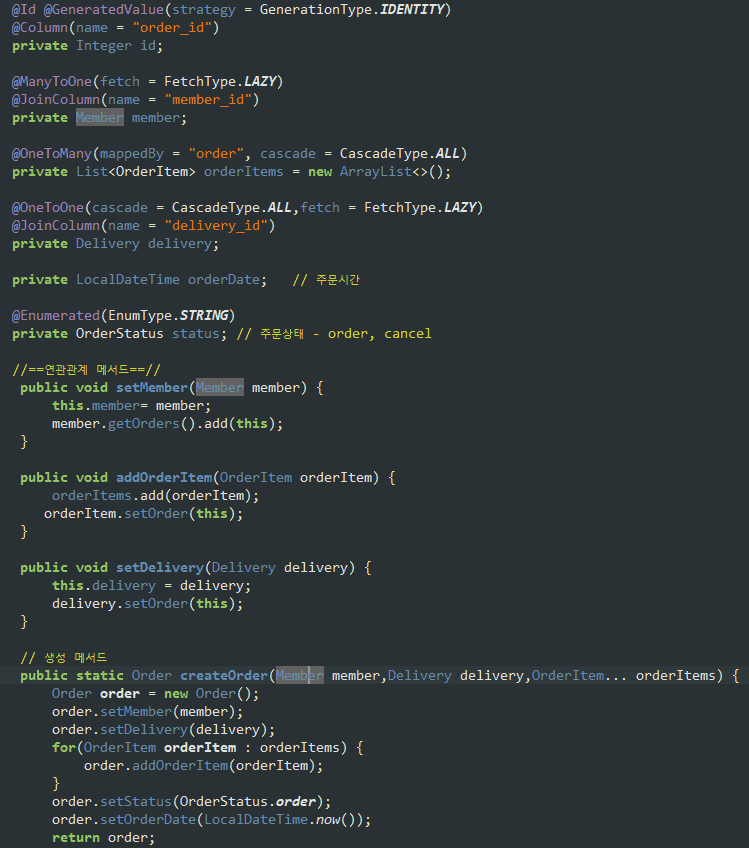Click the "member_id" string literal
Image resolution: width=749 pixels, height=848 pixels.
point(208,100)
